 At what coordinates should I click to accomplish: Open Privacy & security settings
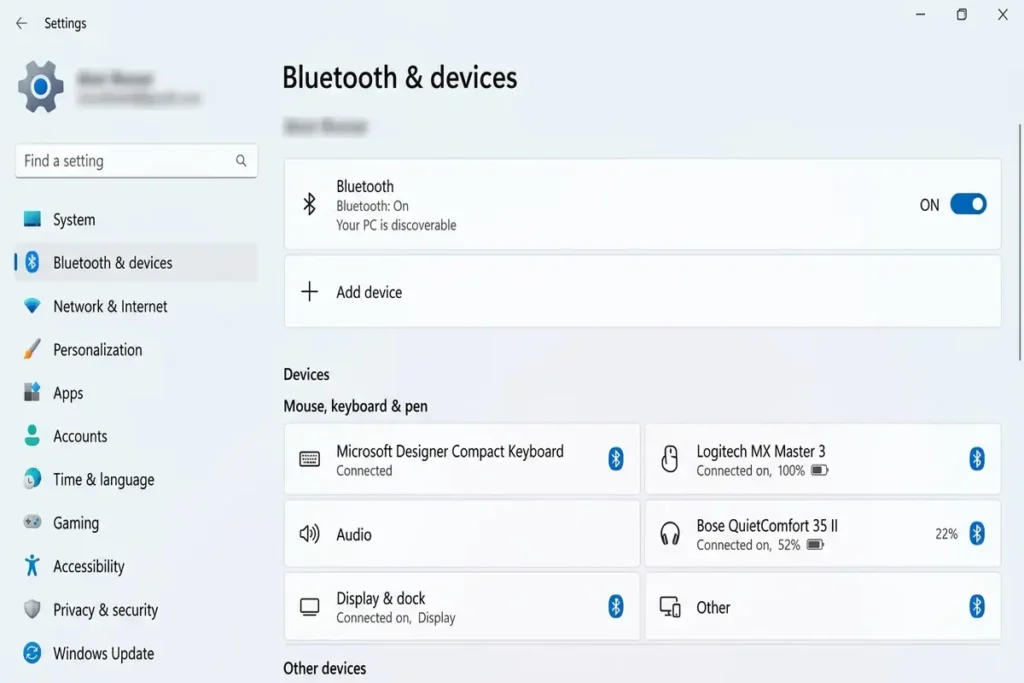(x=136, y=609)
